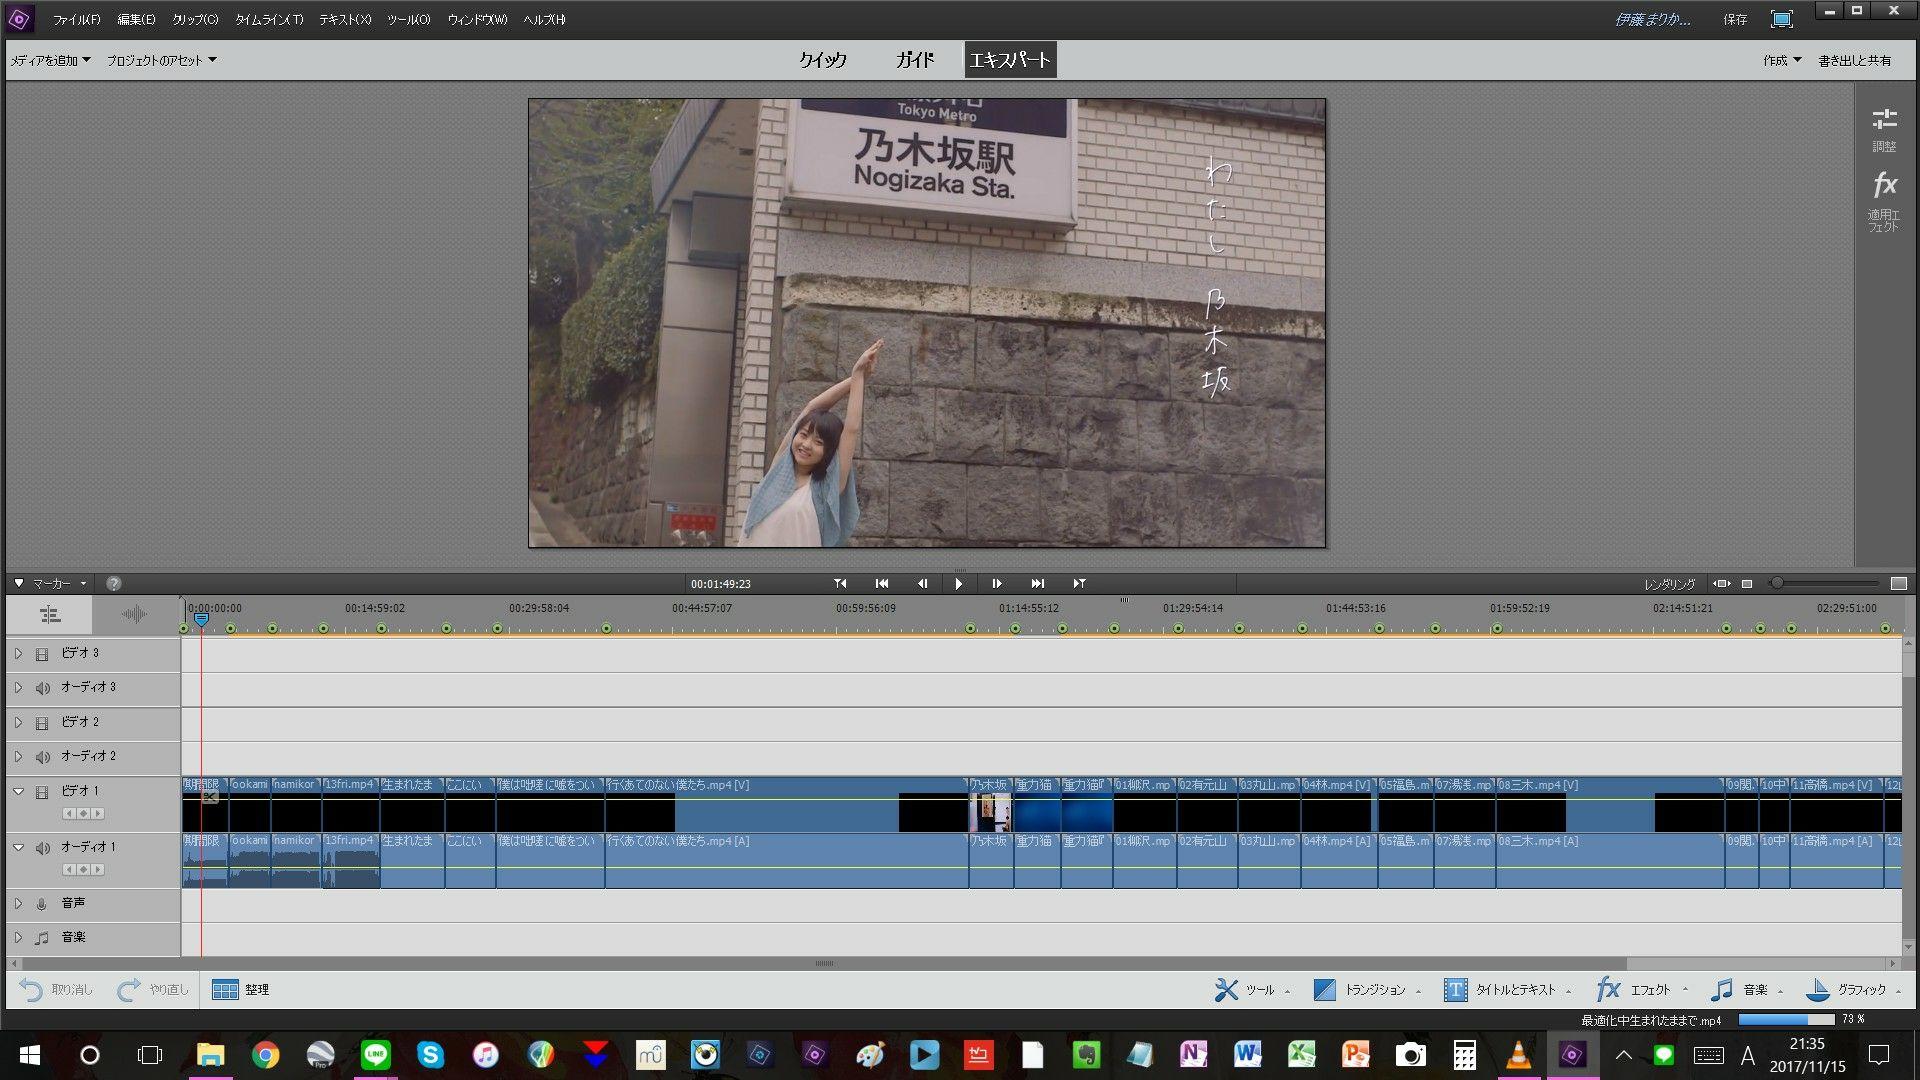Go to next edit point
This screenshot has width=1920, height=1080.
(x=1038, y=583)
